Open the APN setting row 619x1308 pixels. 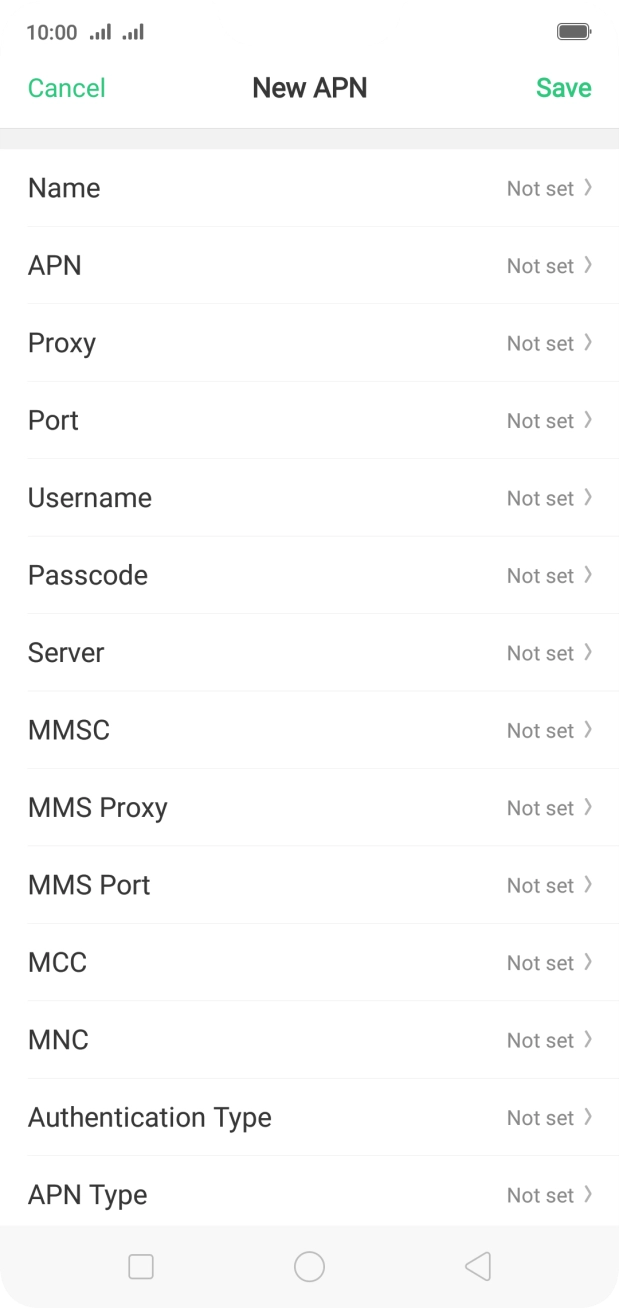pyautogui.click(x=309, y=266)
